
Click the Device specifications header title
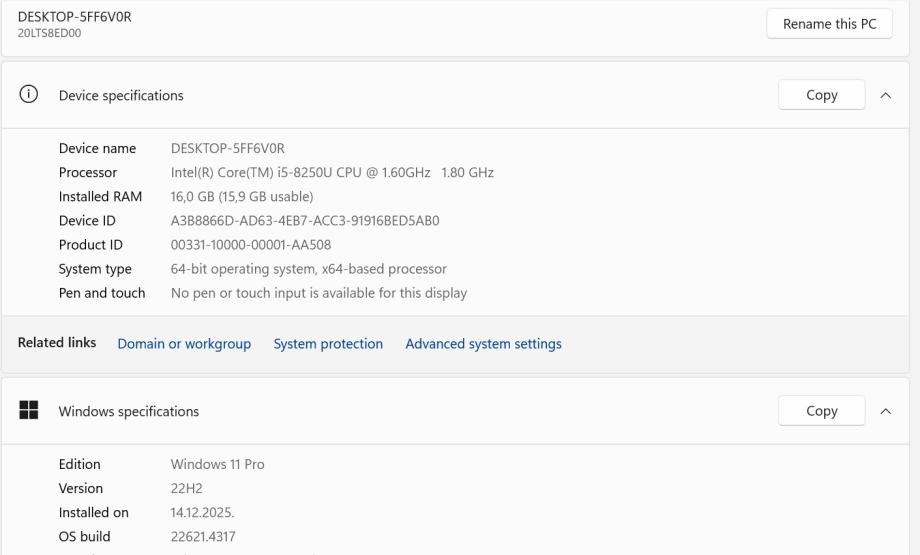(121, 96)
